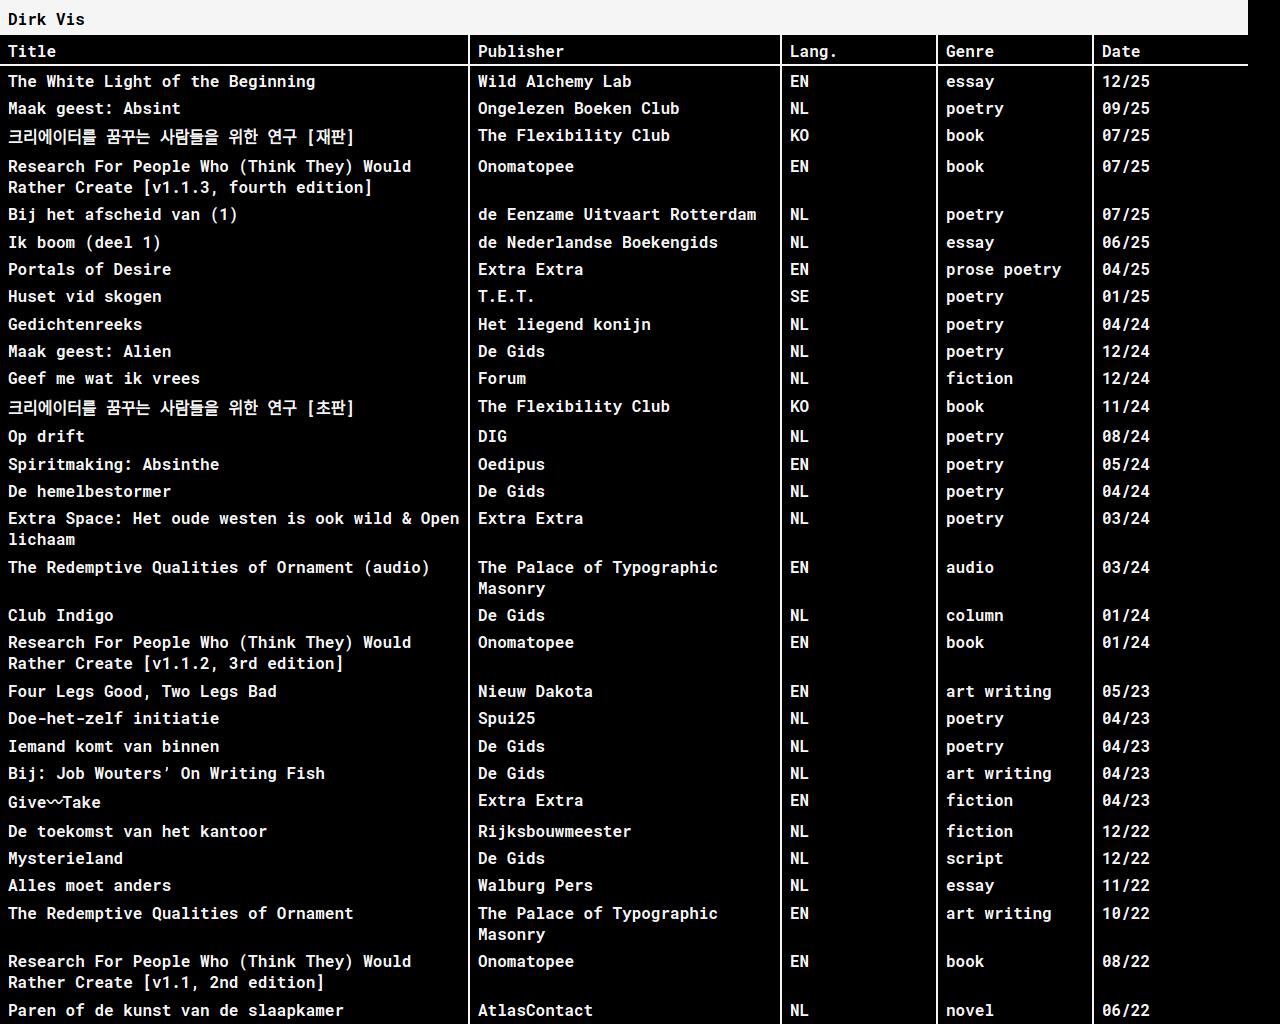Click the Wild Alchemy Lab publisher
The height and width of the screenshot is (1024, 1280).
(554, 82)
